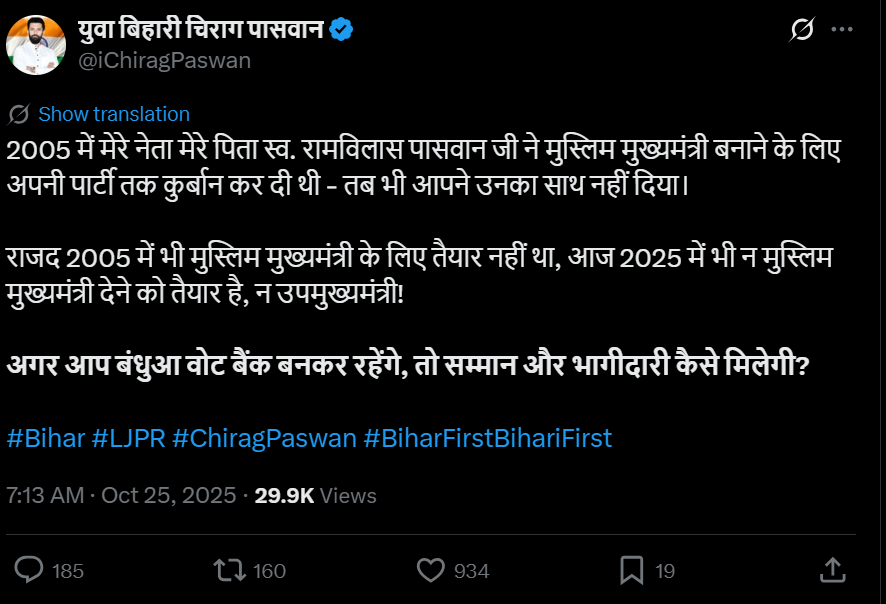886x604 pixels.
Task: Open the #LJPR hashtag
Action: click(x=128, y=438)
